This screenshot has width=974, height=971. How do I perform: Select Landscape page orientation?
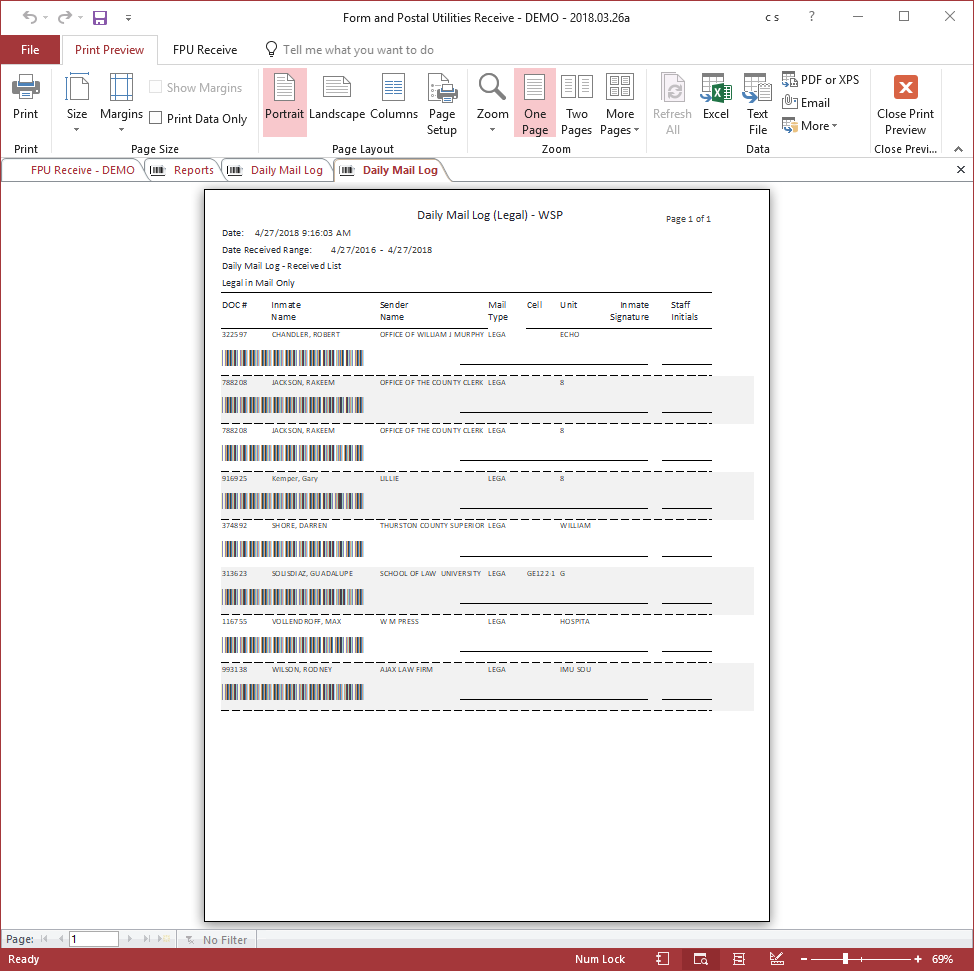(337, 98)
